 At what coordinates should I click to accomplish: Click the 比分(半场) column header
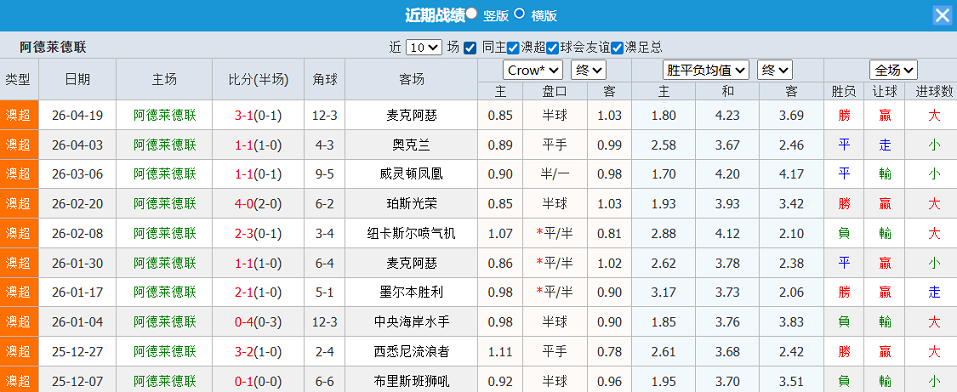[258, 79]
